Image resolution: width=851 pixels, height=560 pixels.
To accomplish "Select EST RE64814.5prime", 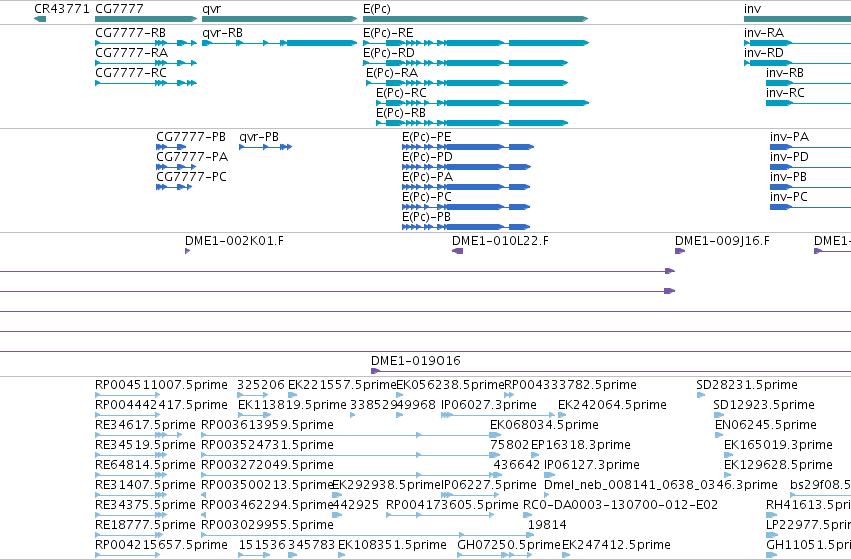I will (x=145, y=466).
